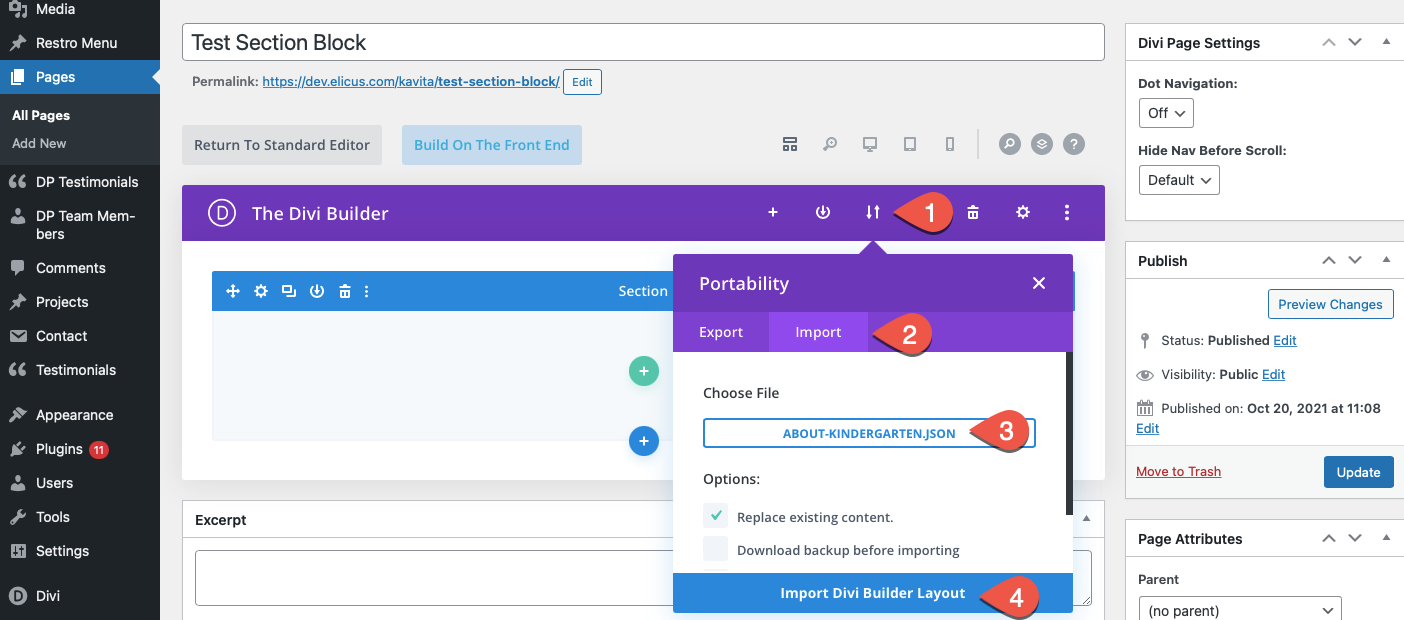Enable Download backup before importing
The image size is (1404, 620).
click(716, 550)
